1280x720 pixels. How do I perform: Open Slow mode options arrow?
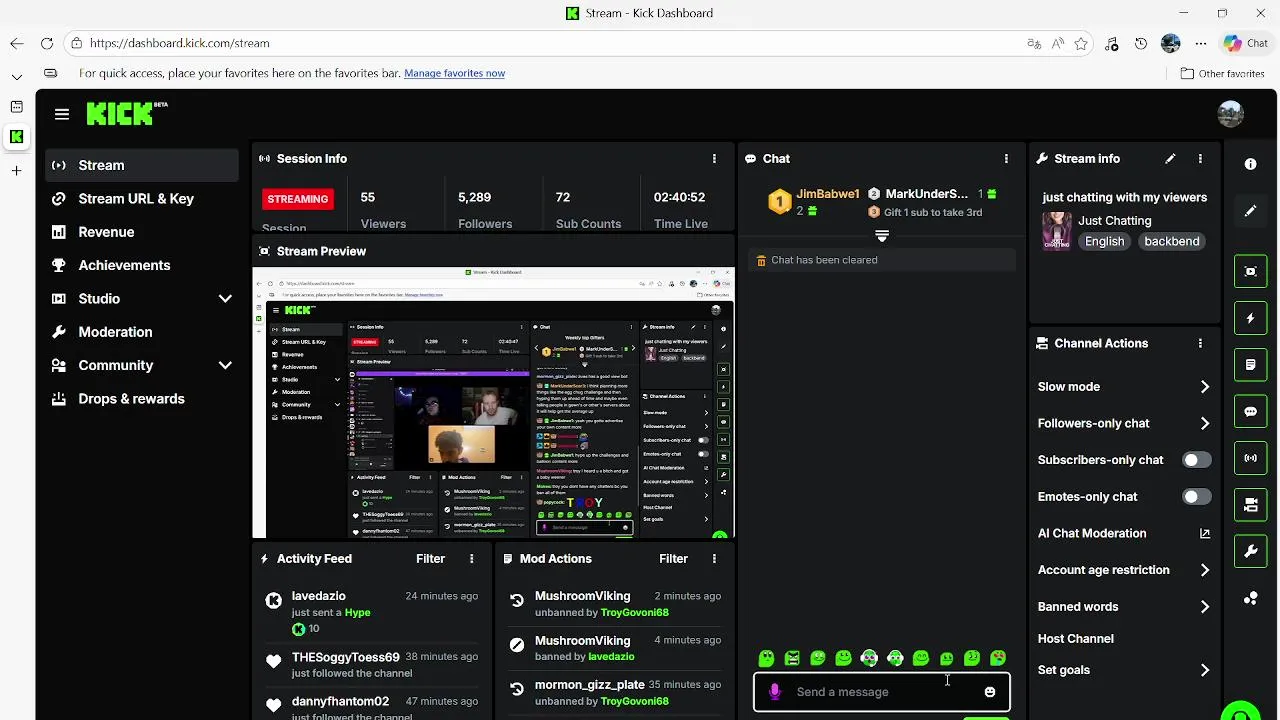tap(1205, 387)
